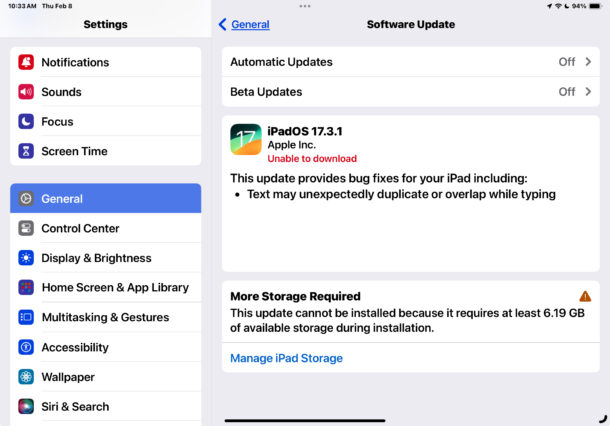Image resolution: width=610 pixels, height=426 pixels.
Task: Tap the Sounds speaker icon
Action: (26, 92)
